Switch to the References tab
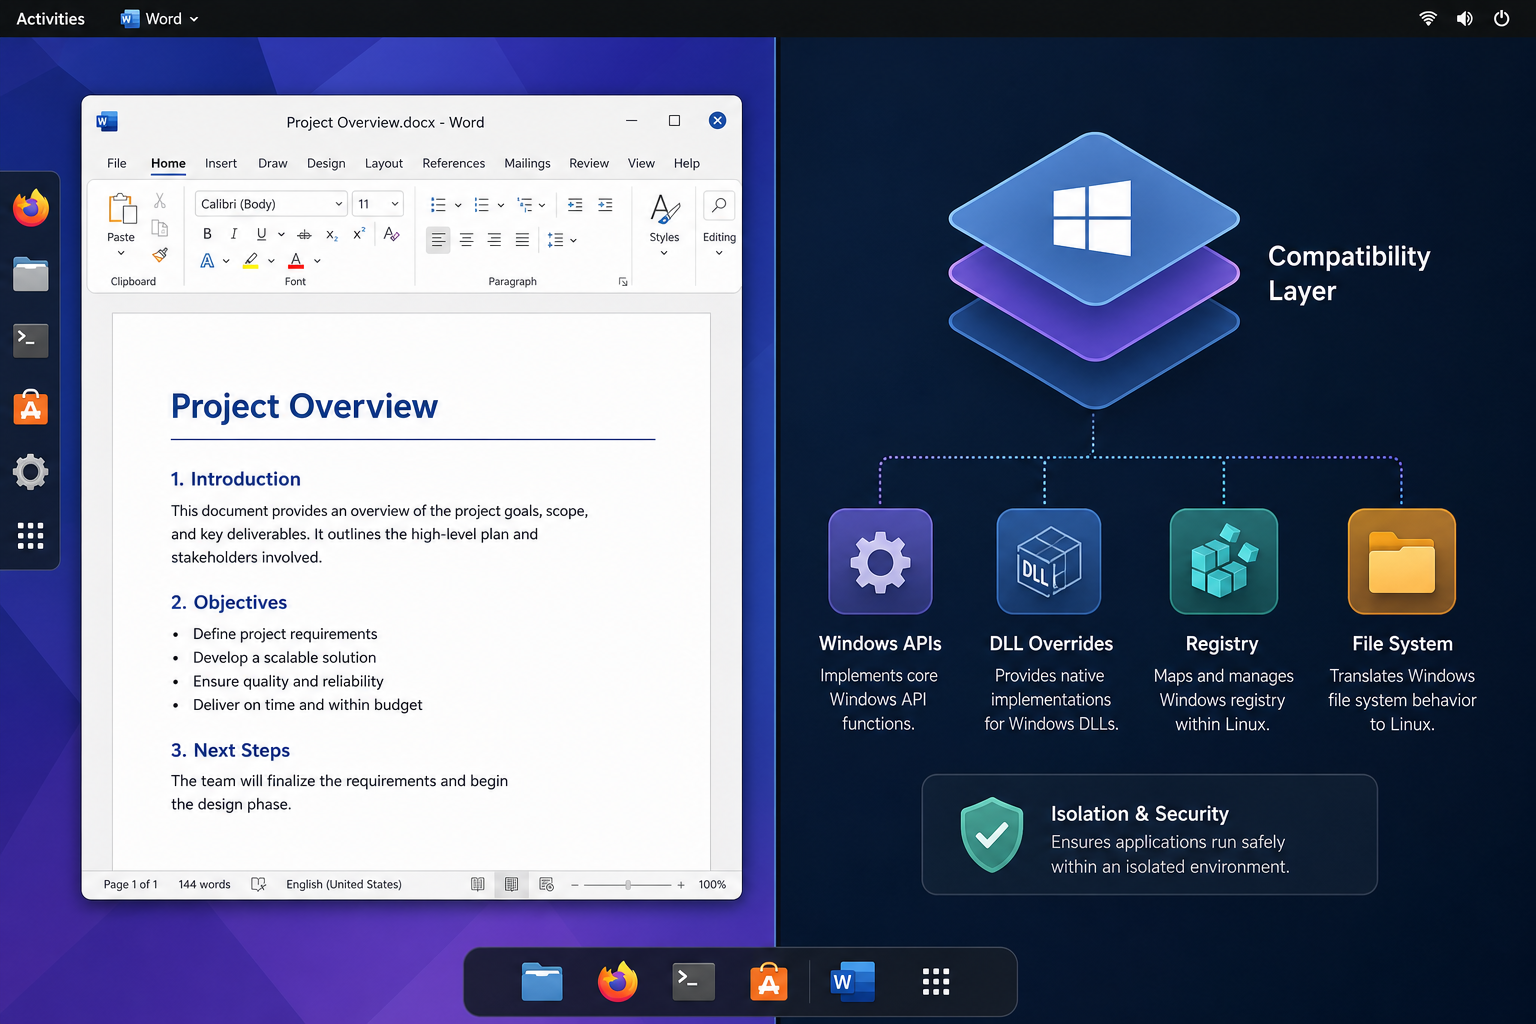 454,163
